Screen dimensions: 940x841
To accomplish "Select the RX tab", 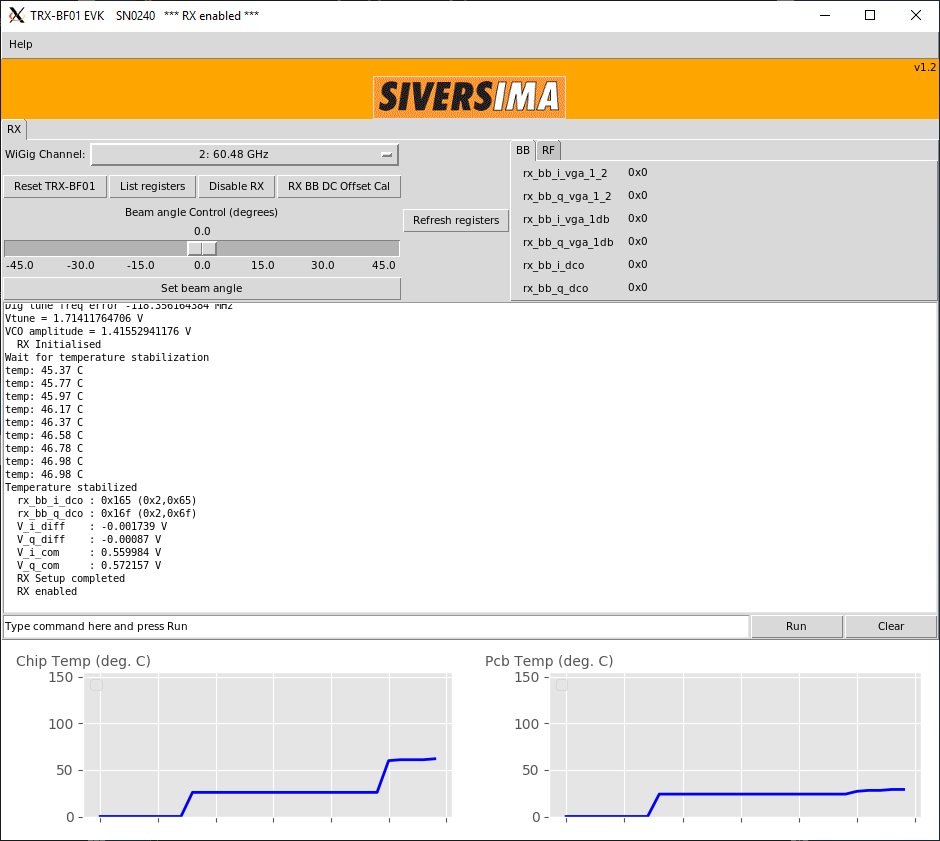I will tap(14, 129).
